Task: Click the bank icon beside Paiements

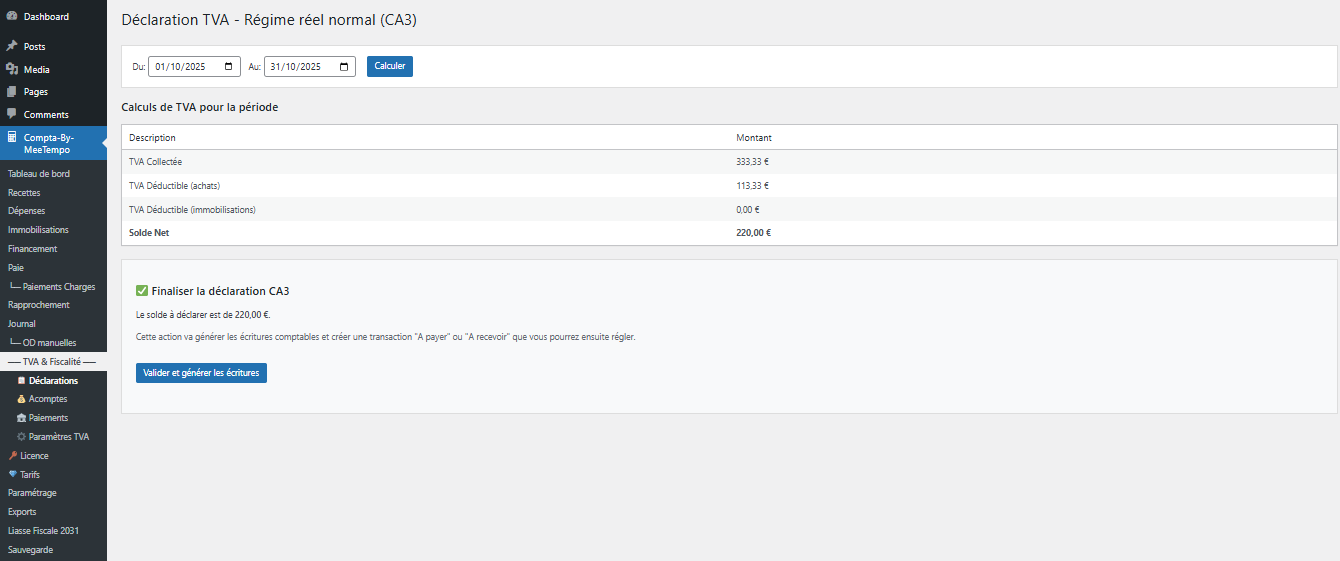Action: click(21, 418)
